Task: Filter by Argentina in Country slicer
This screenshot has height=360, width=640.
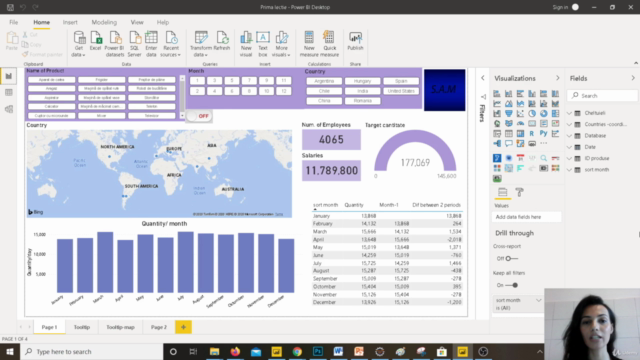Action: click(x=324, y=81)
